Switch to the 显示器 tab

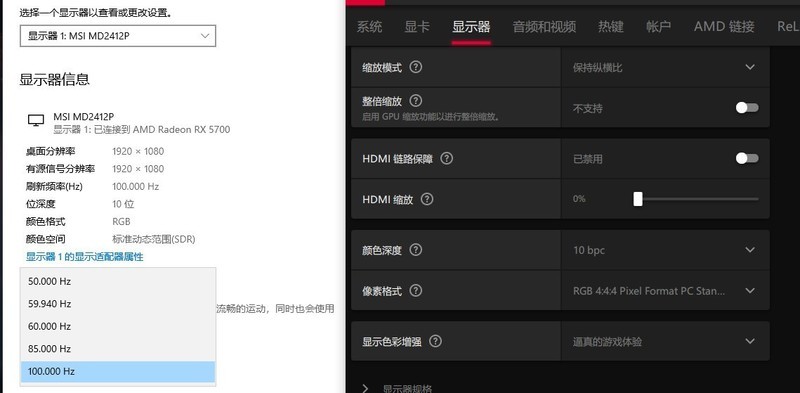pos(471,27)
